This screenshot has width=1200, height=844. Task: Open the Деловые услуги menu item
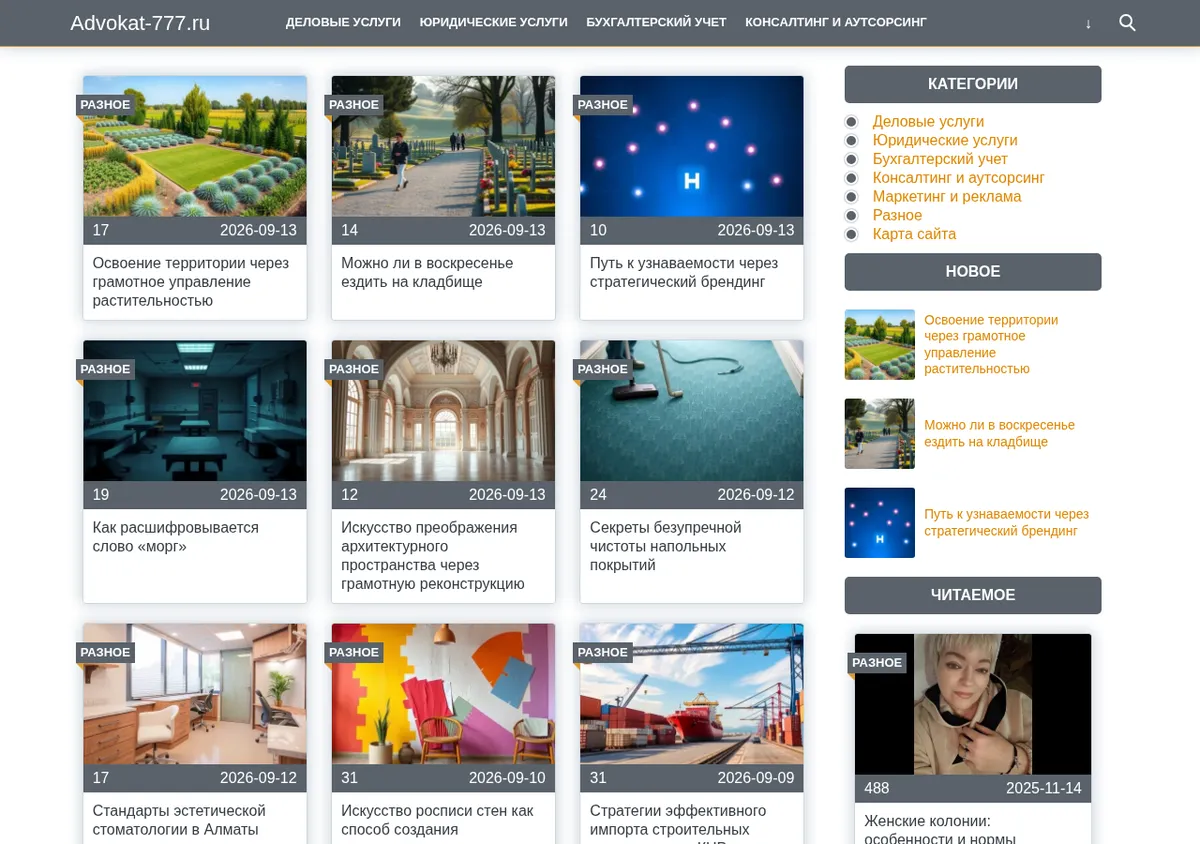click(343, 22)
